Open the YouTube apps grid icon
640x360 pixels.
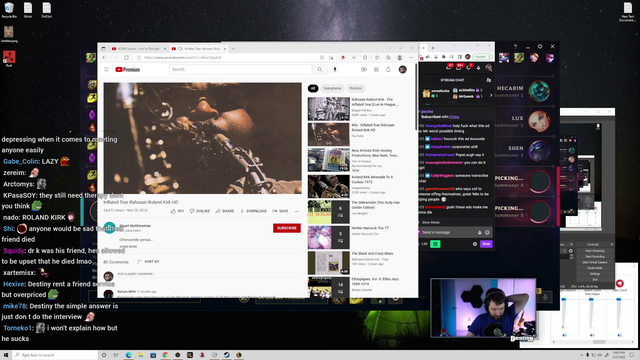[x=376, y=69]
